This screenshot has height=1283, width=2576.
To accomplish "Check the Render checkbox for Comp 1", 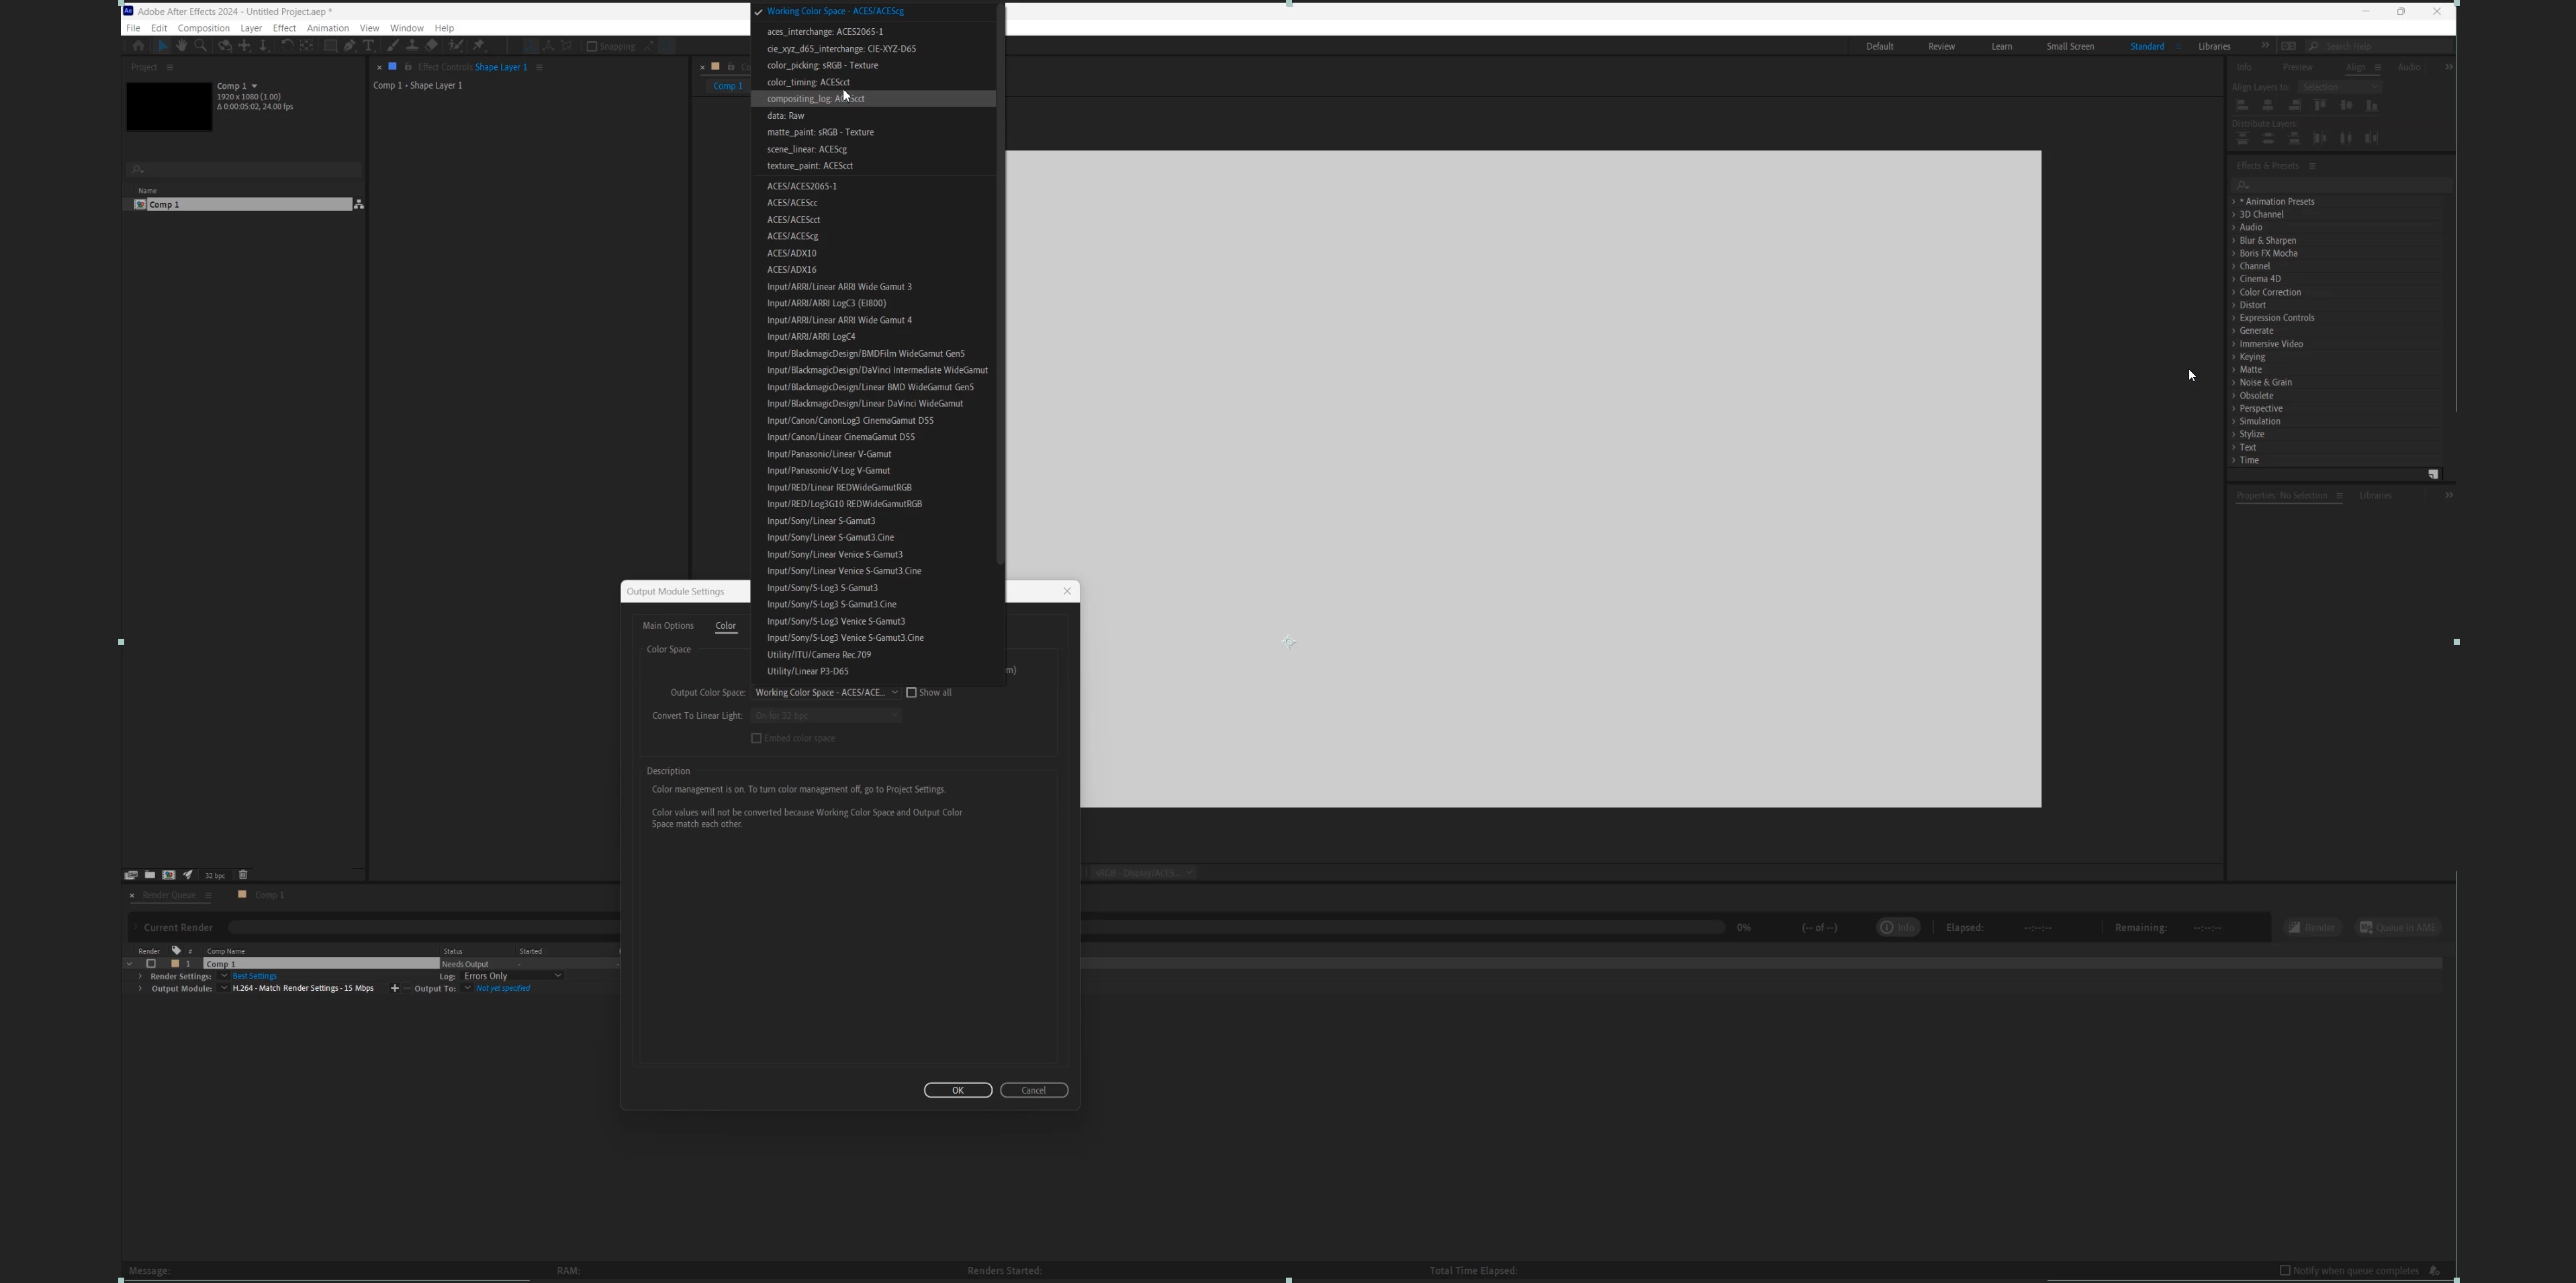I will pos(151,964).
